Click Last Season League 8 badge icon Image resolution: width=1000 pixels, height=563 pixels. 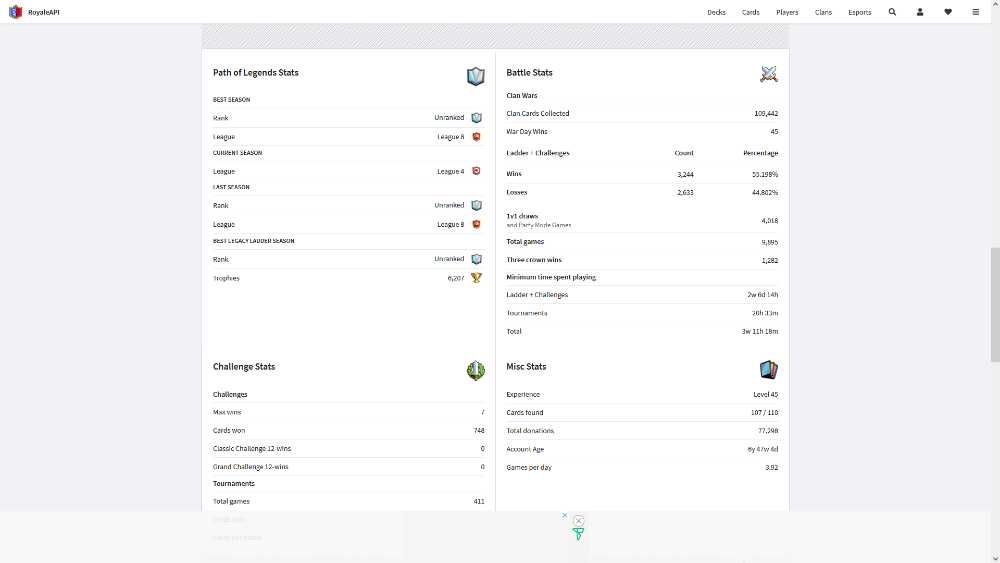tap(476, 224)
